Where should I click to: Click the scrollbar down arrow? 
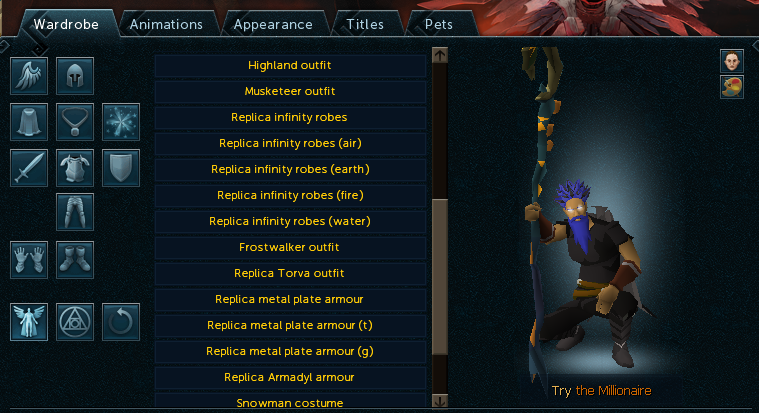440,401
